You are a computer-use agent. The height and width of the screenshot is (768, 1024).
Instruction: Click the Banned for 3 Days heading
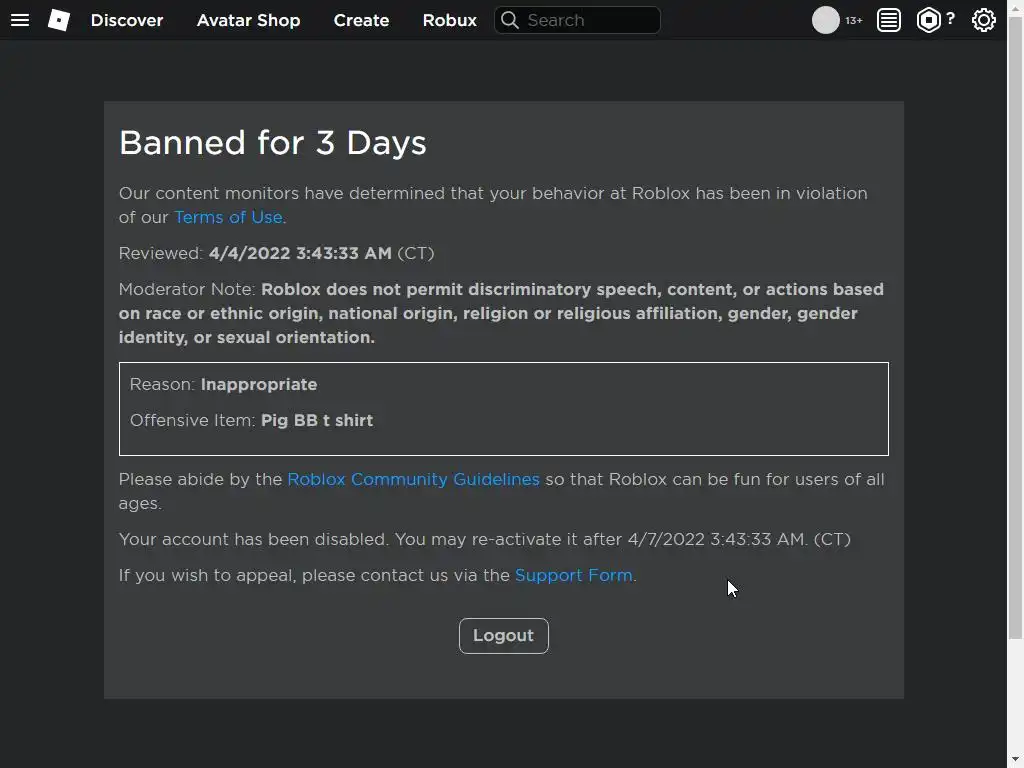pyautogui.click(x=272, y=143)
